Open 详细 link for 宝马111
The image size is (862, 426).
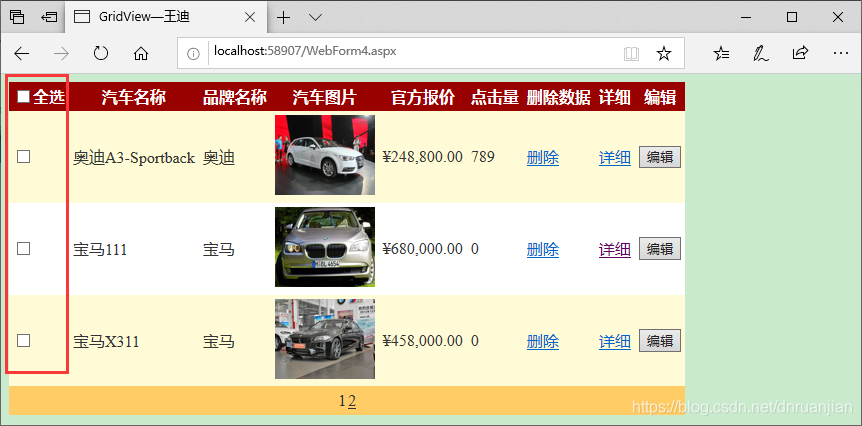(x=615, y=250)
